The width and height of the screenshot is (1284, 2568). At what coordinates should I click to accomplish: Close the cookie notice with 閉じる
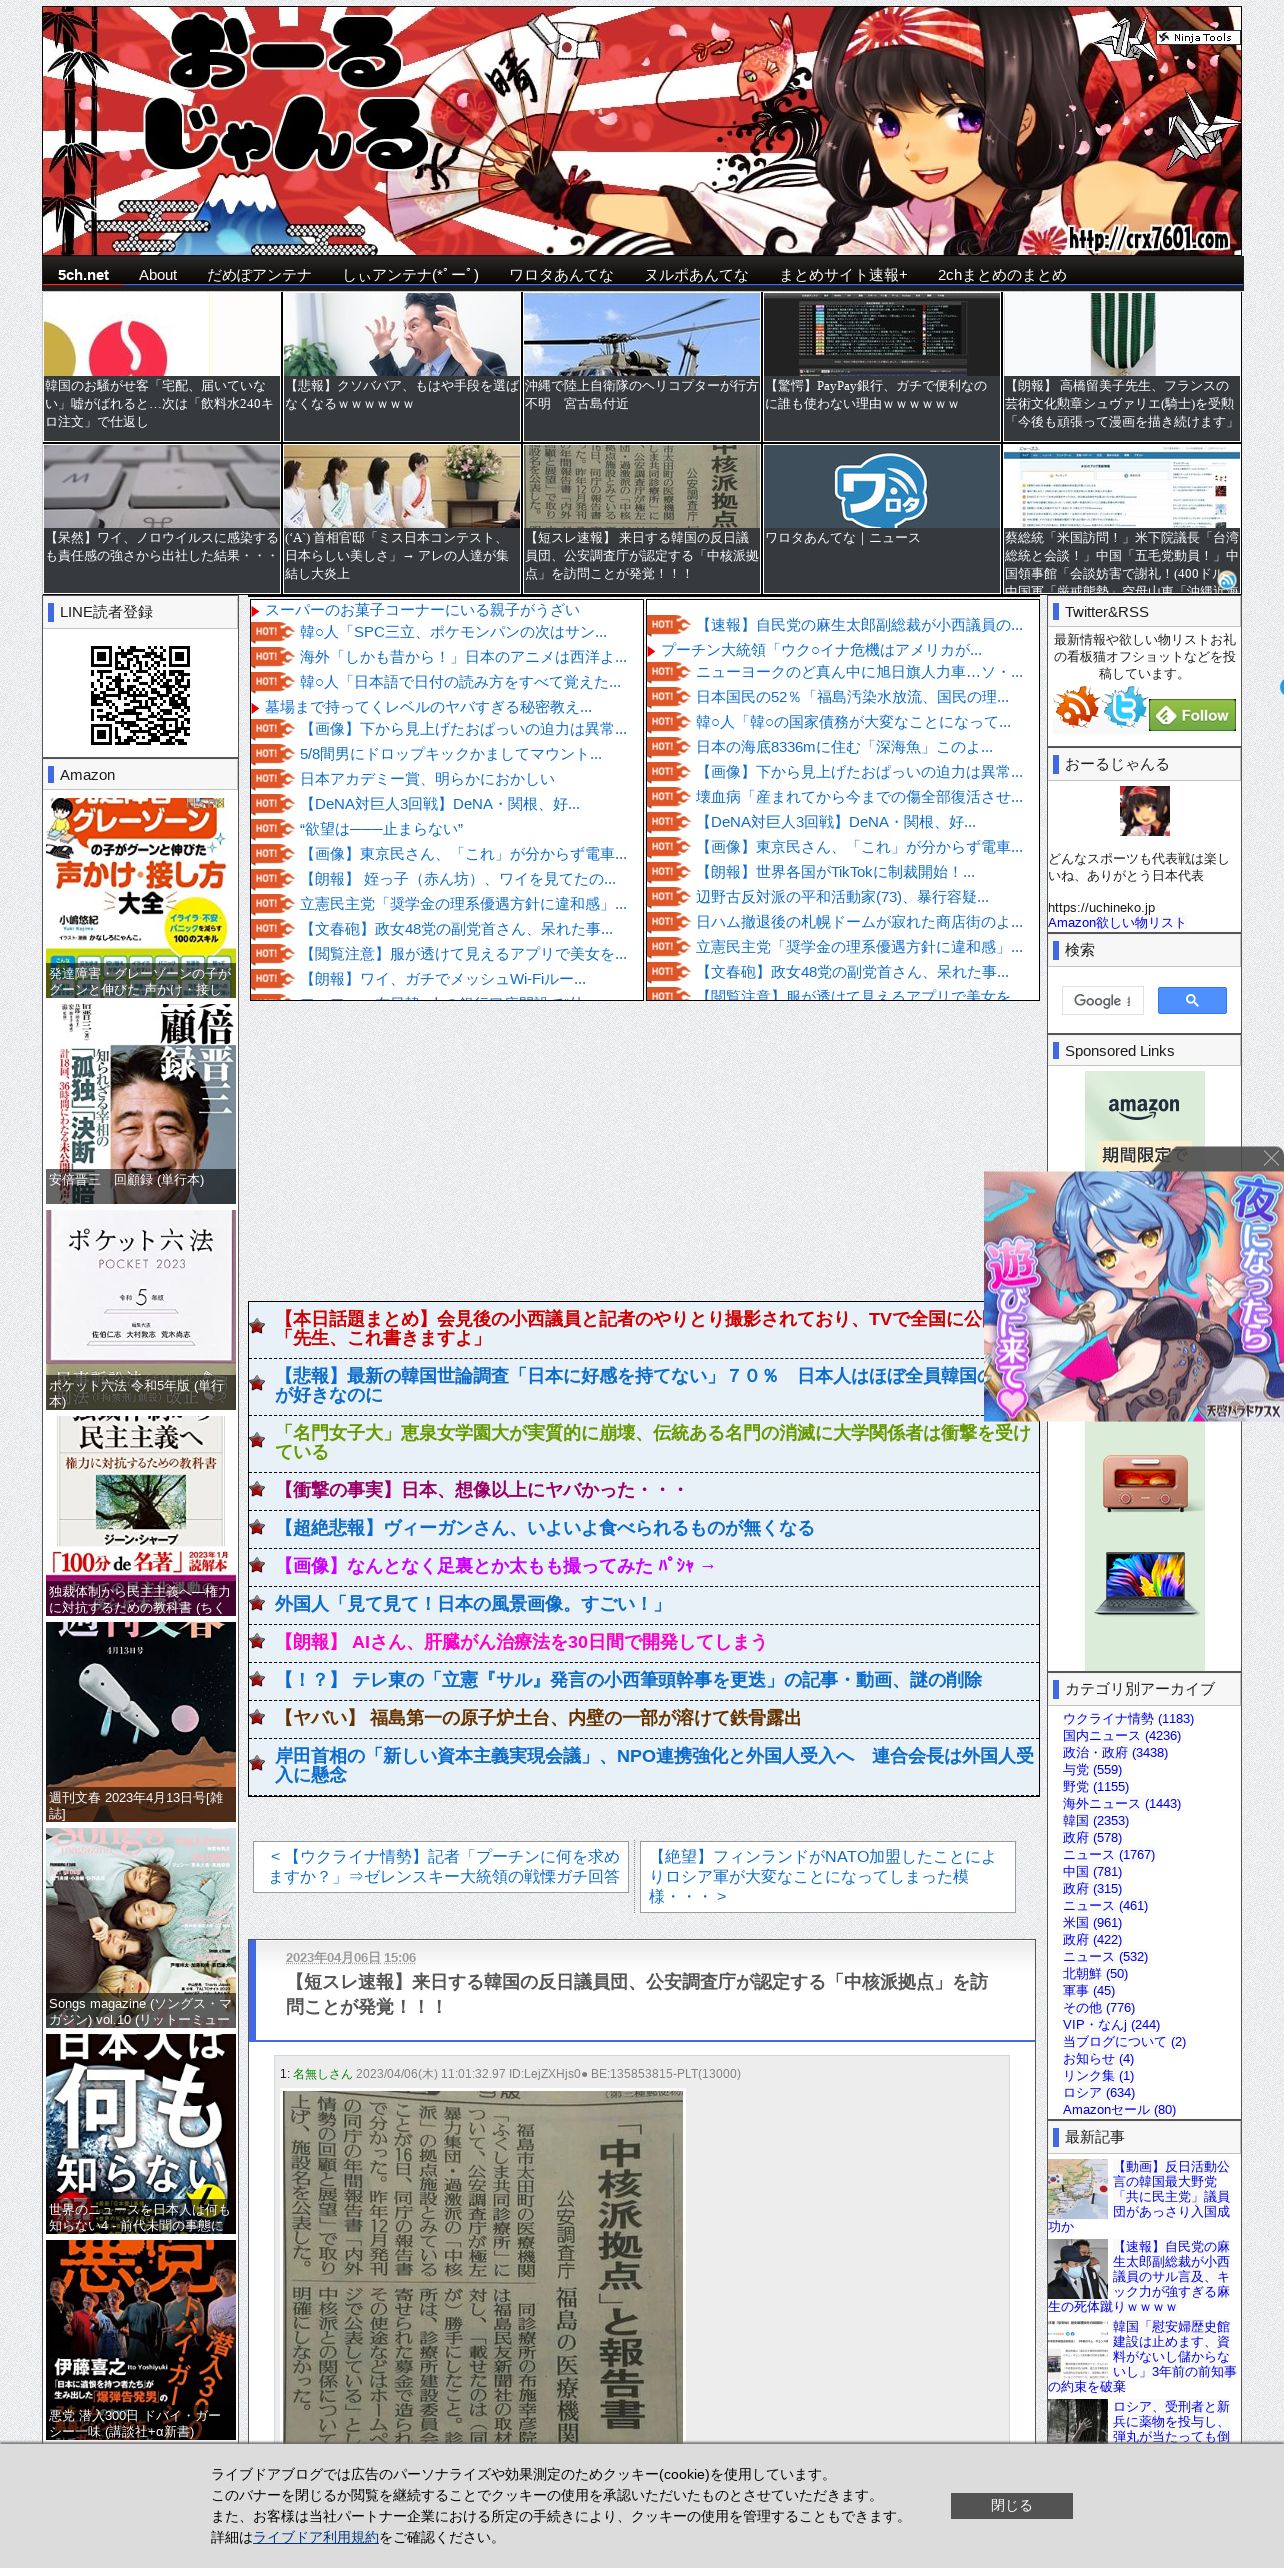1011,2505
